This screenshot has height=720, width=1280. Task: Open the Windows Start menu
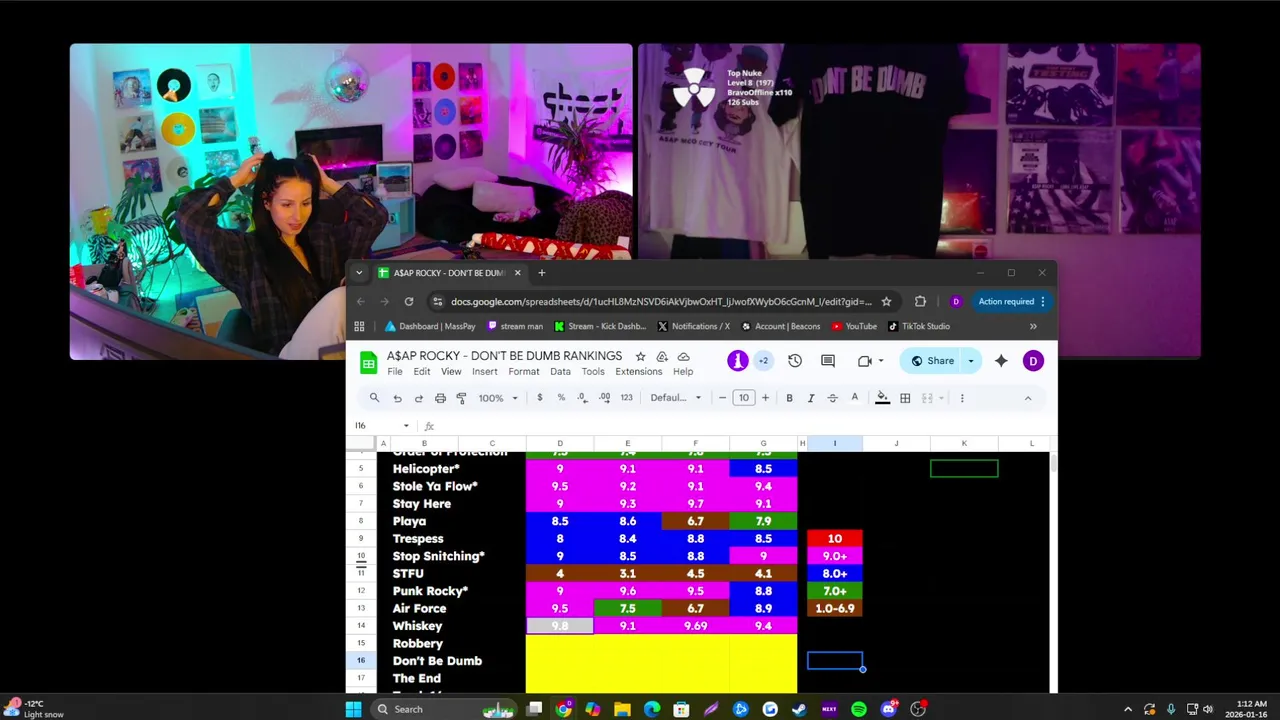pyautogui.click(x=353, y=709)
